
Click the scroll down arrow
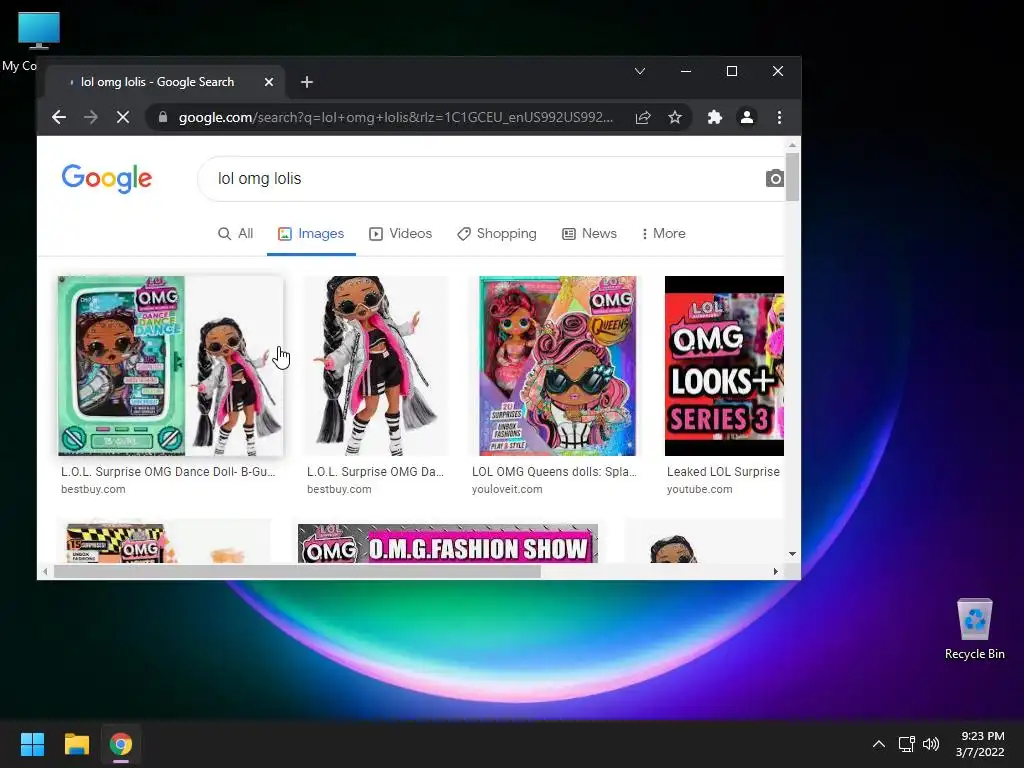pyautogui.click(x=792, y=554)
